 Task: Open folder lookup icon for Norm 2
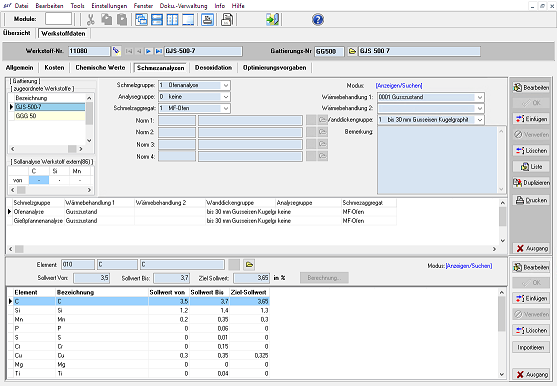322,132
